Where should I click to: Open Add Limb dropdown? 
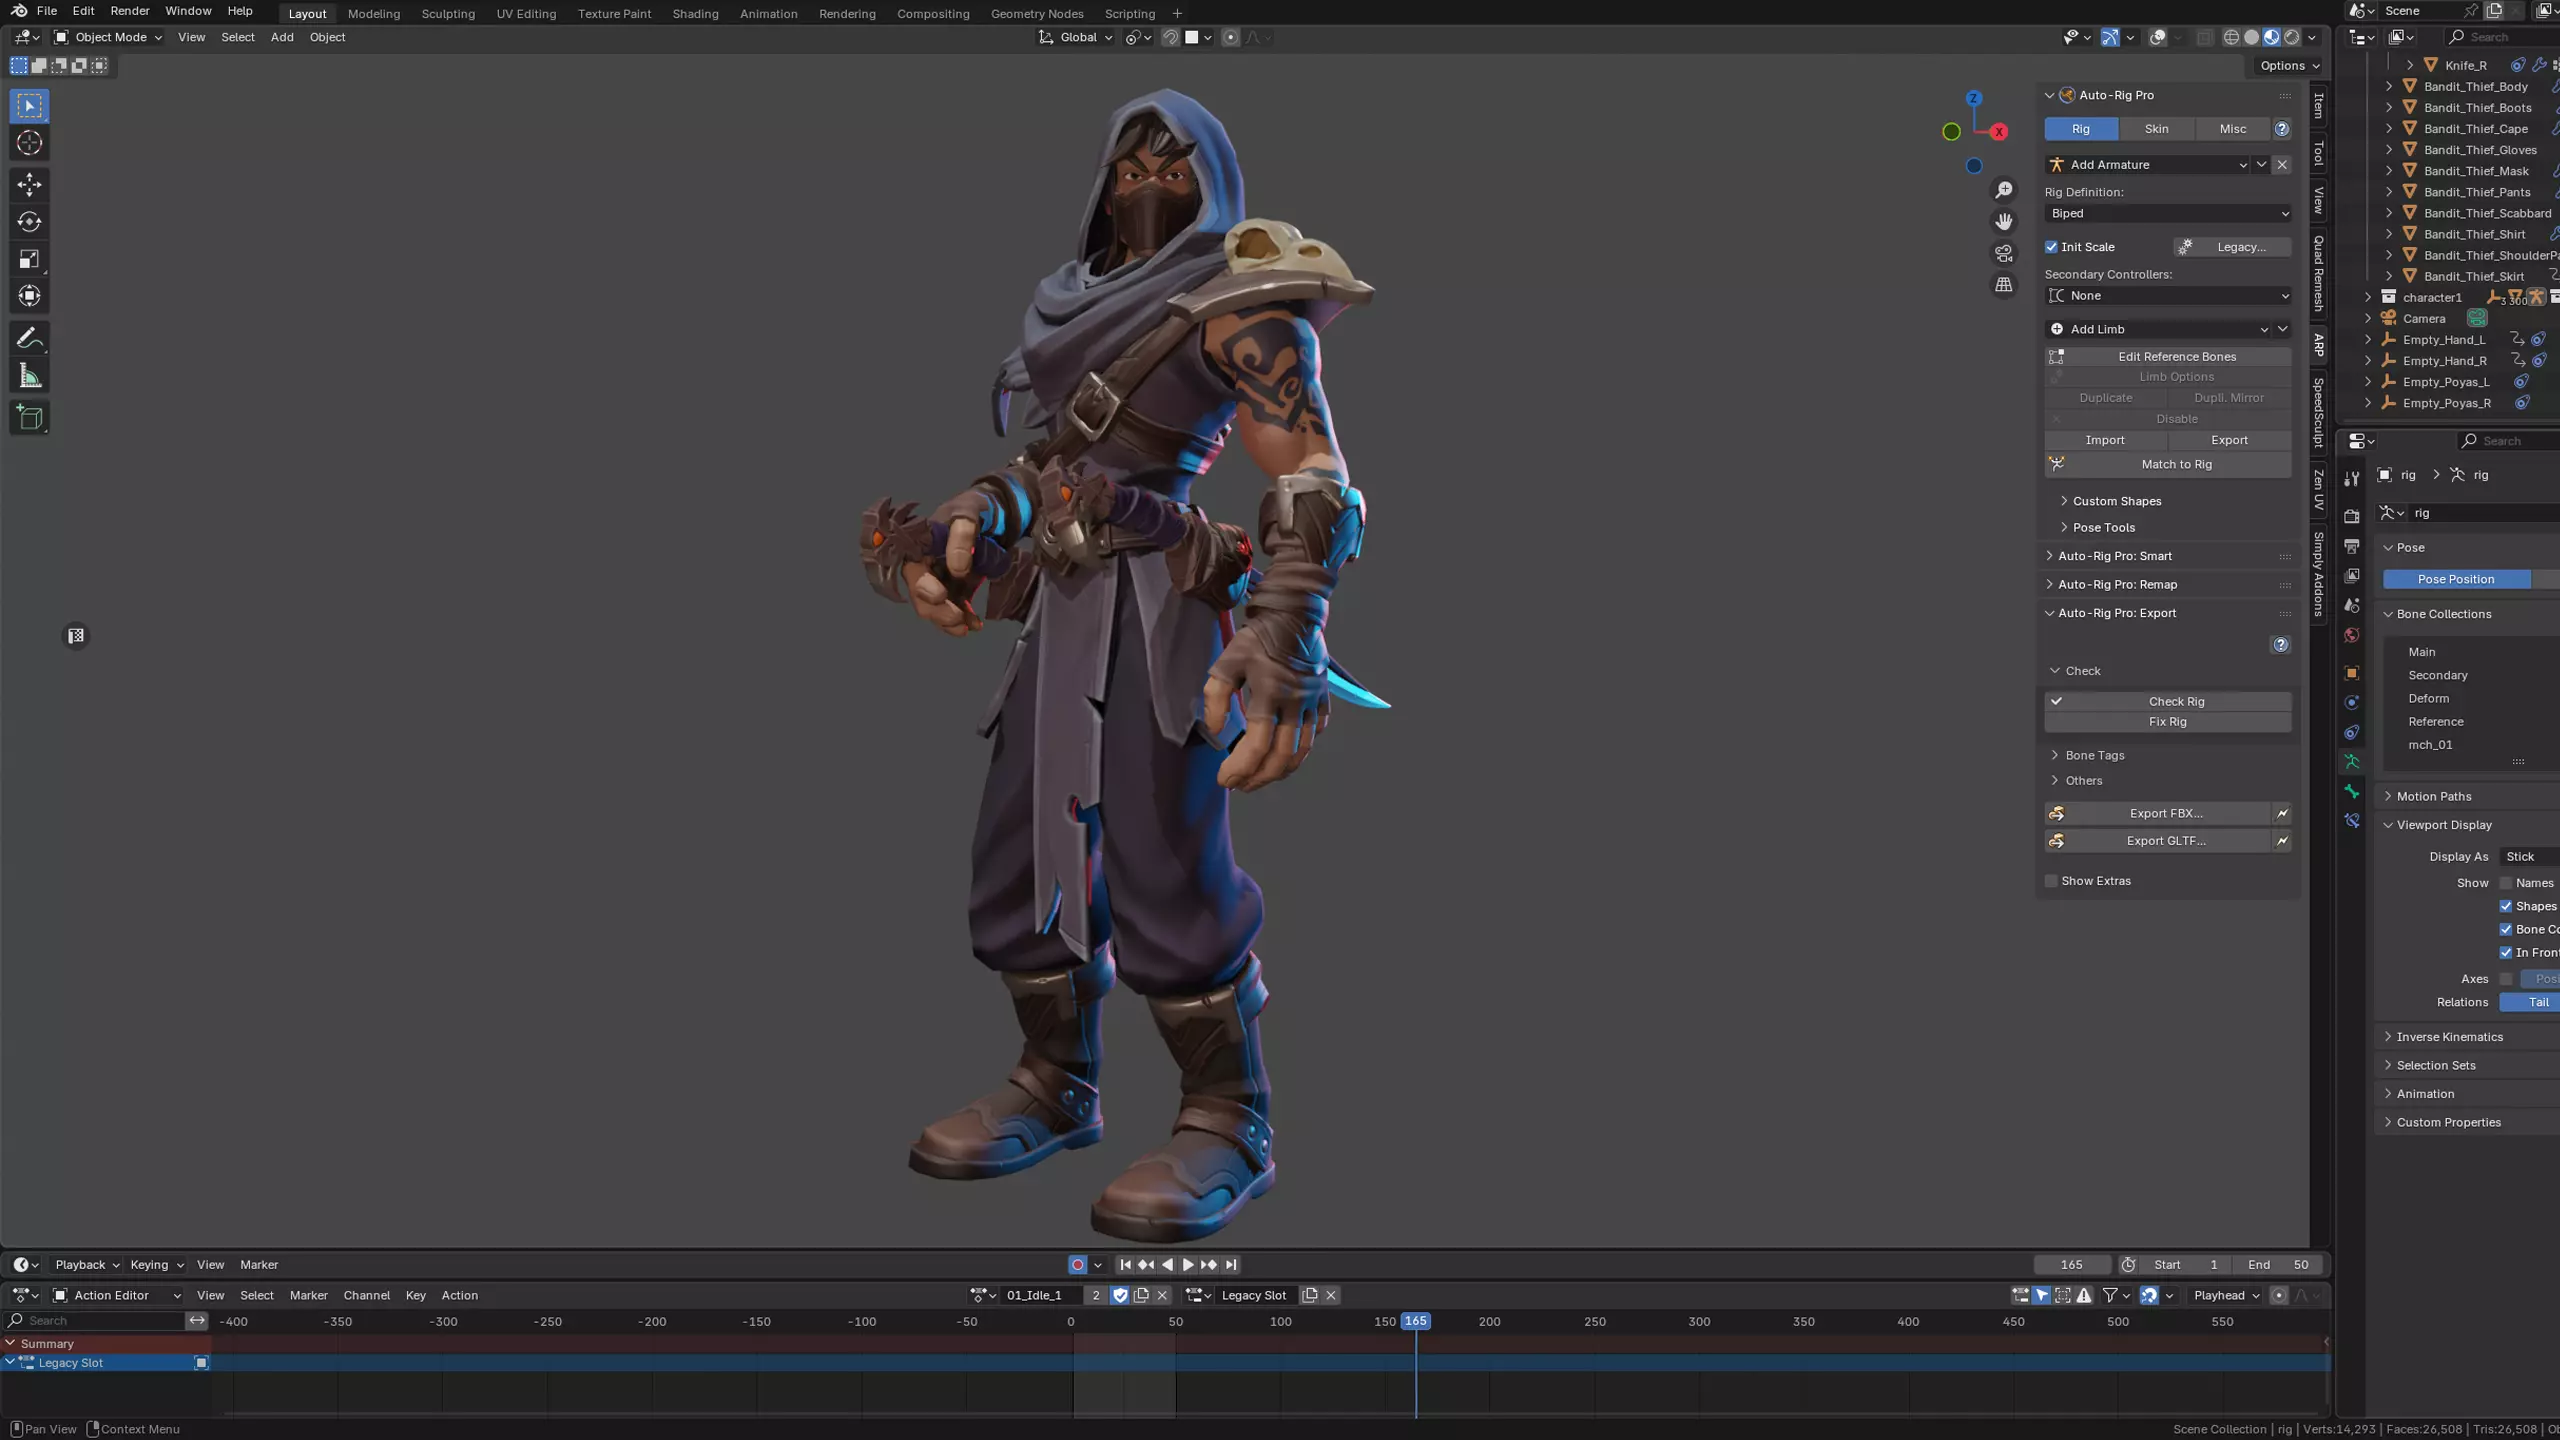(x=2159, y=329)
